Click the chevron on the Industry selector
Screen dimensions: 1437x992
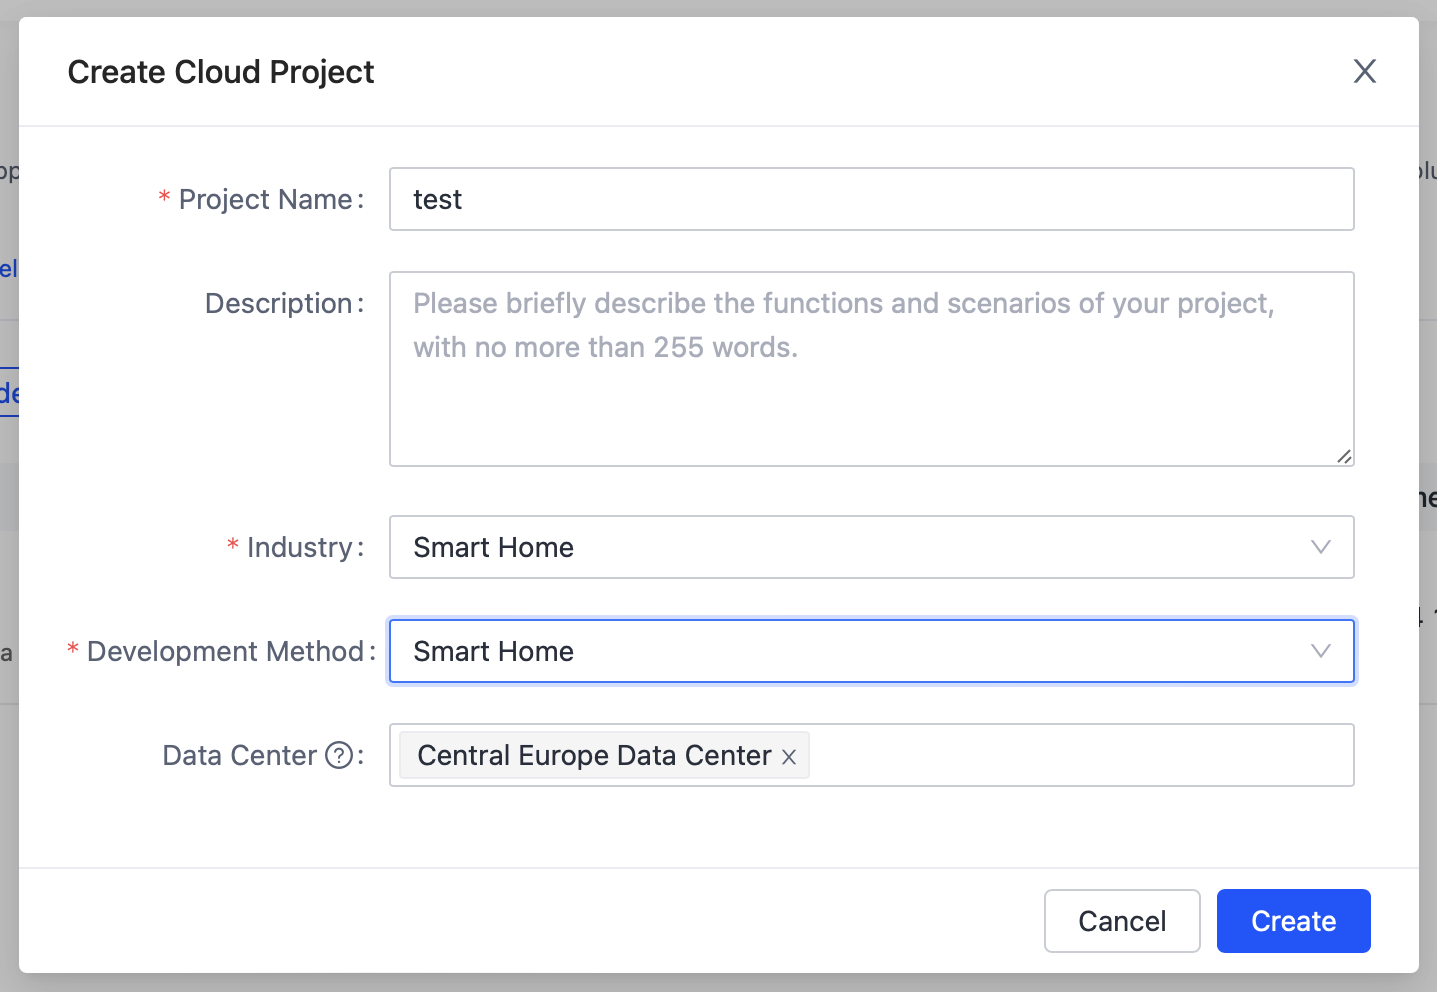[x=1320, y=547]
